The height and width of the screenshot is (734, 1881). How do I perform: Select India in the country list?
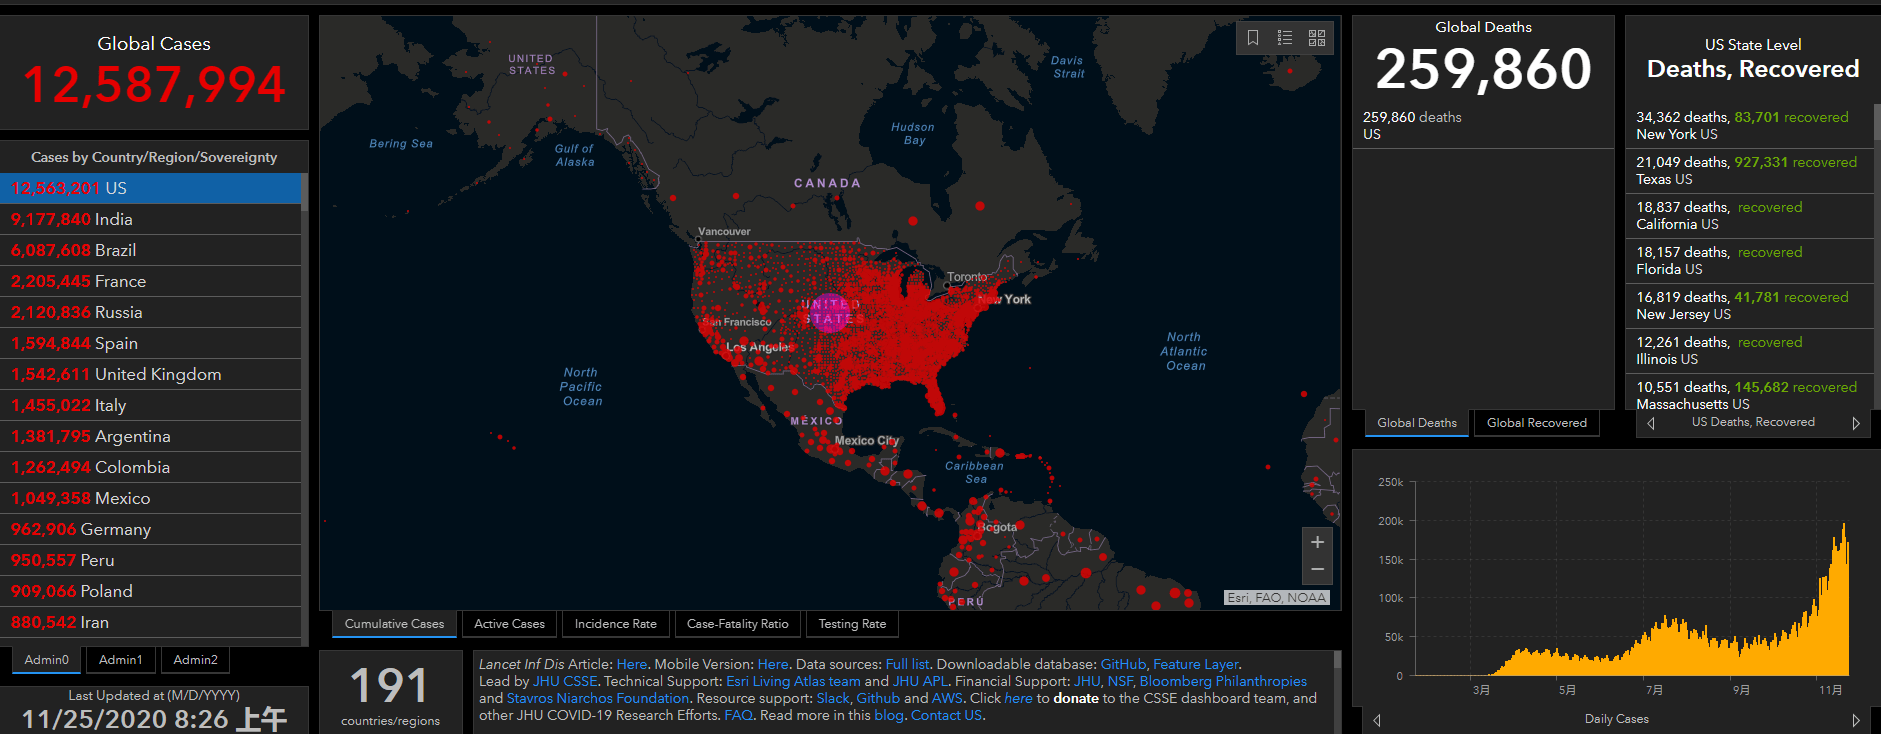pos(150,219)
